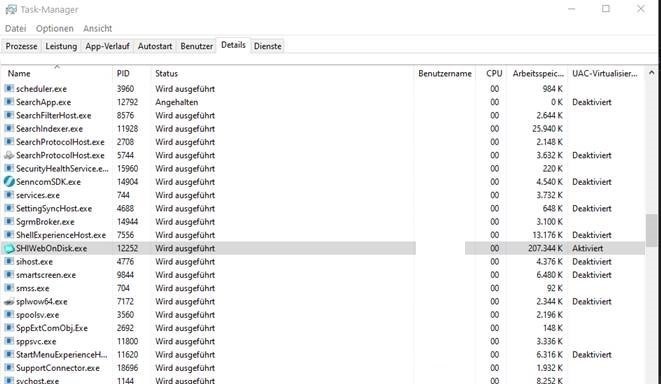Click PID 18696 of SupportConnector.exe

[x=127, y=368]
